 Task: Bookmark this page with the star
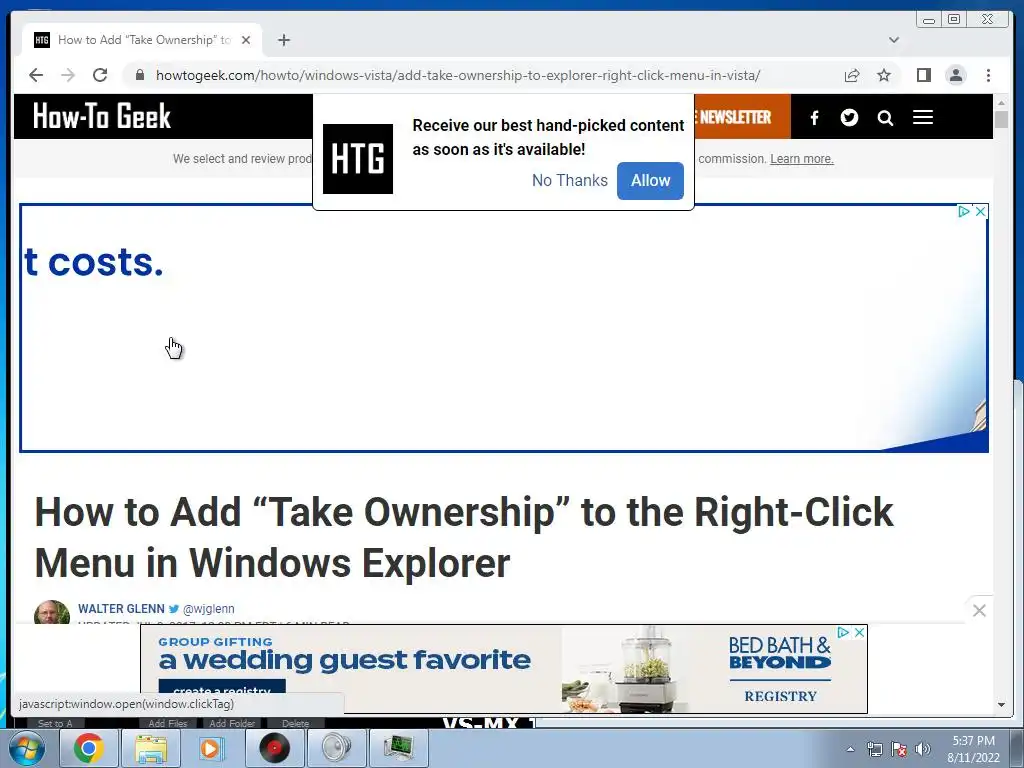coord(884,75)
